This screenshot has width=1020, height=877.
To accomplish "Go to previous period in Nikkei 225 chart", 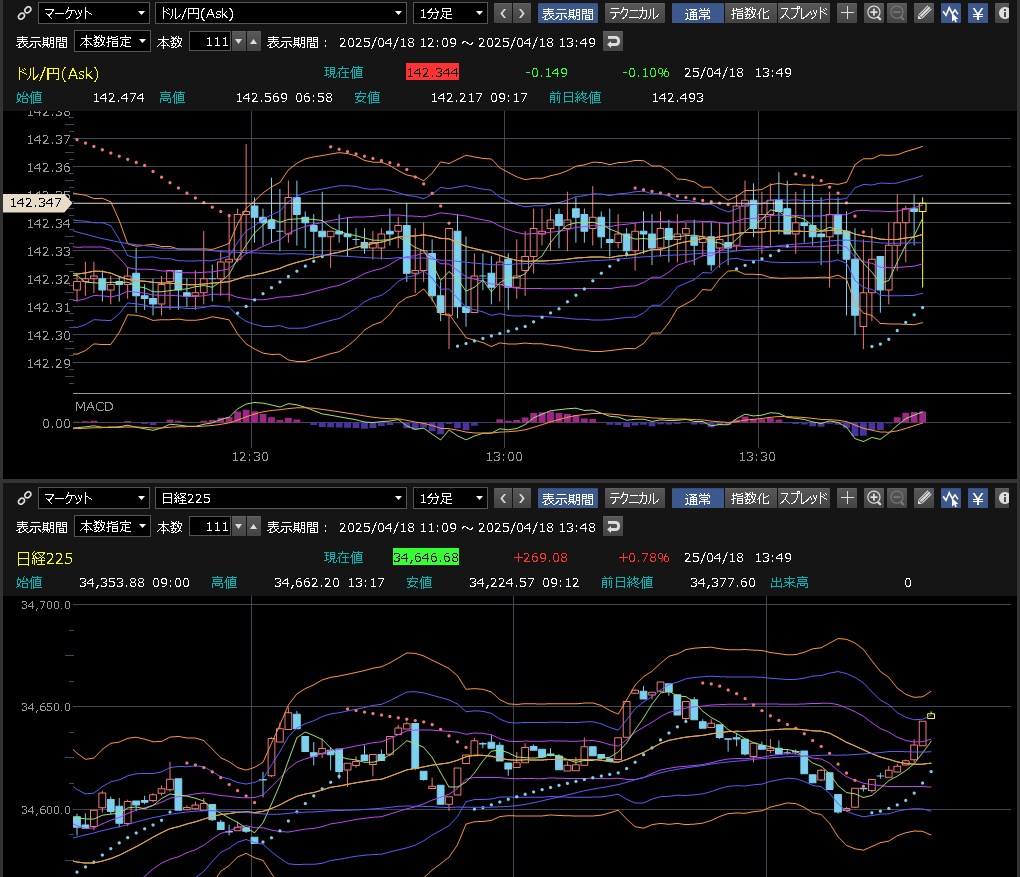I will [x=503, y=498].
